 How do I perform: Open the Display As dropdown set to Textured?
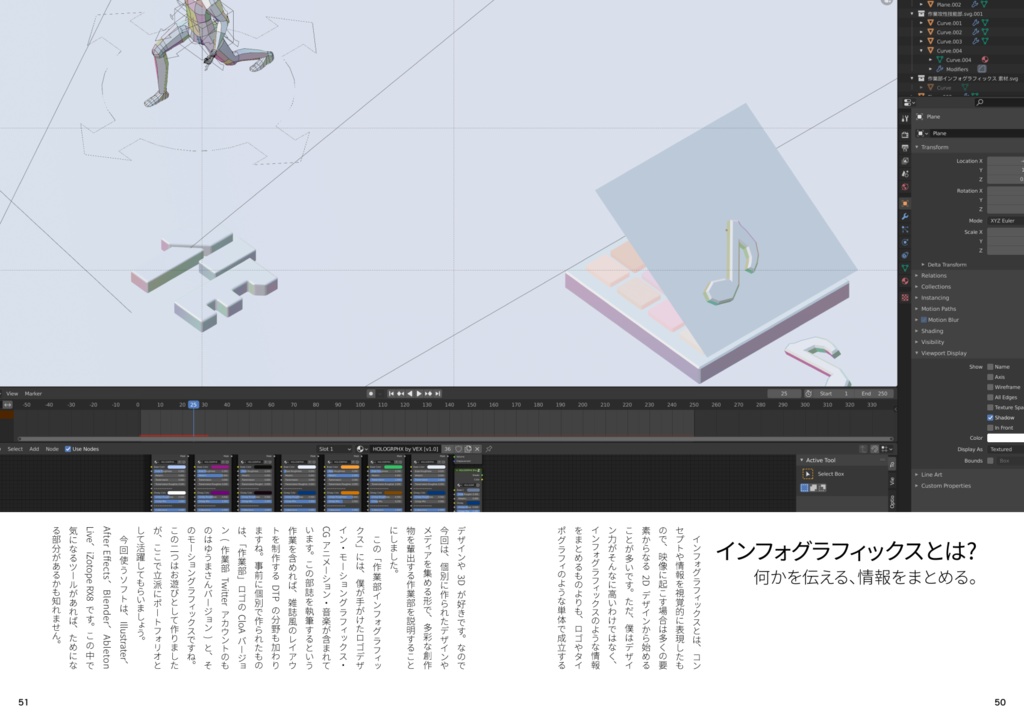pyautogui.click(x=1000, y=450)
